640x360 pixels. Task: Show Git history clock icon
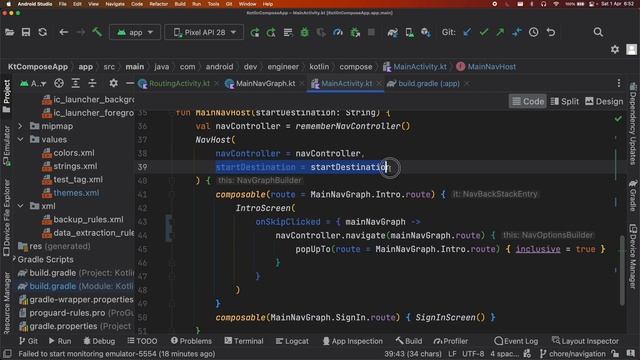coord(533,32)
